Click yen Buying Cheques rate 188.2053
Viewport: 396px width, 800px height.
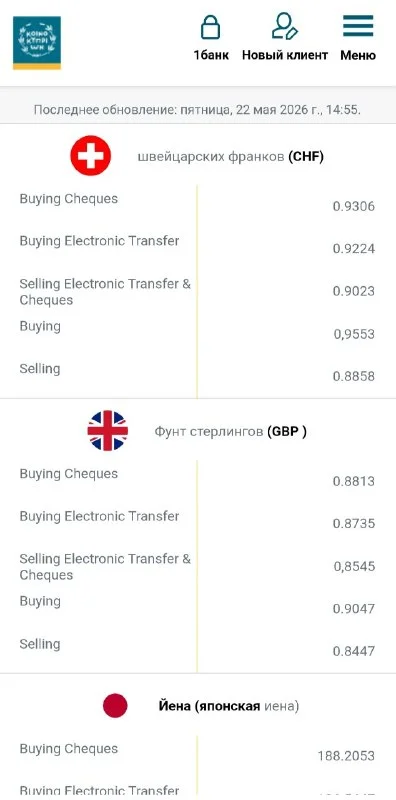pos(346,756)
